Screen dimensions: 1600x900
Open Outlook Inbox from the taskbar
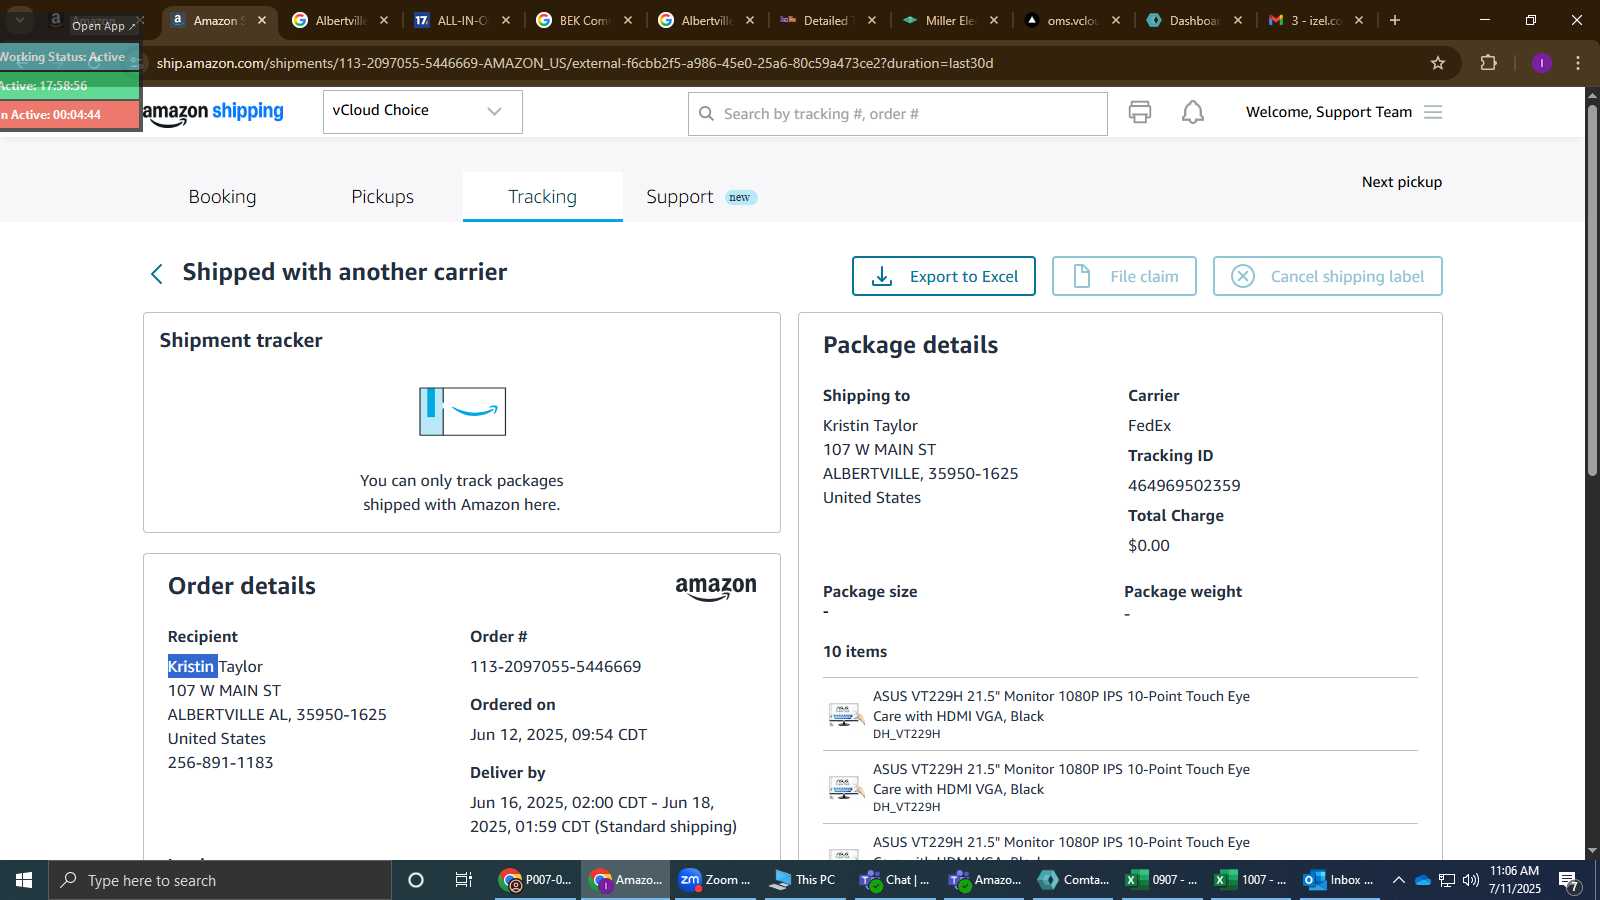[x=1338, y=880]
